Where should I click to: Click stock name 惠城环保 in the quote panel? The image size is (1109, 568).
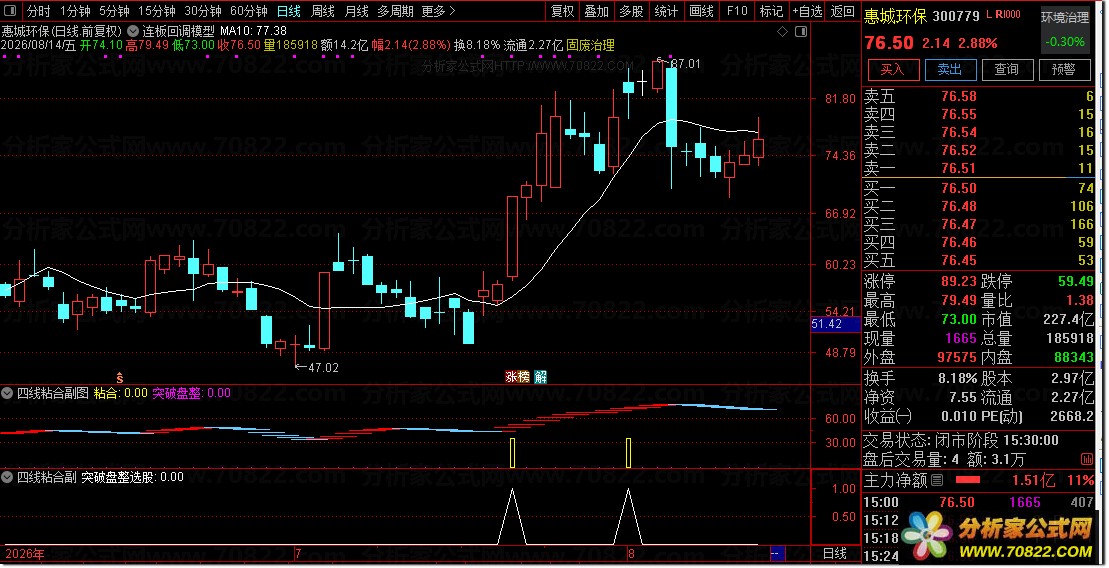click(x=895, y=16)
